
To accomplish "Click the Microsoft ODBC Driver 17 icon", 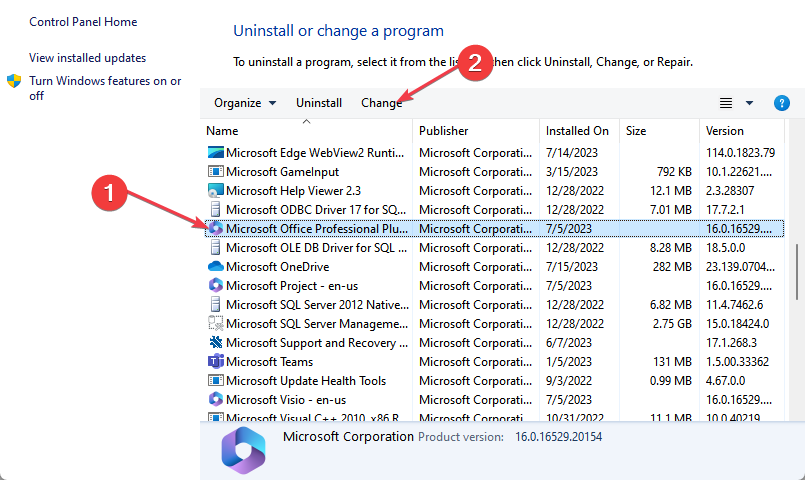I will (x=216, y=209).
